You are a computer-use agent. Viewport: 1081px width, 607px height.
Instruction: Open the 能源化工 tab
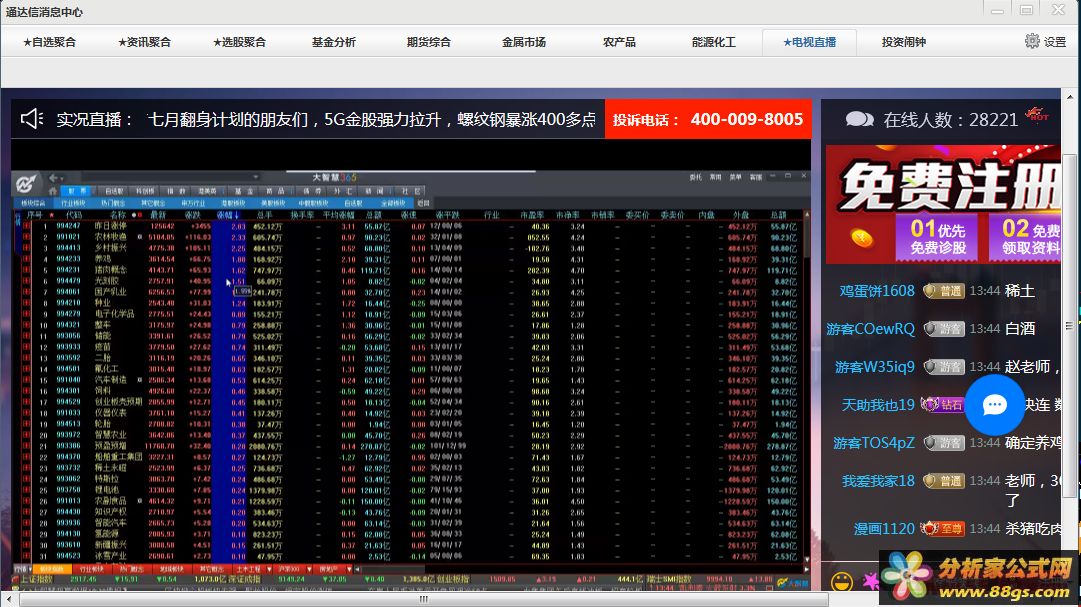(714, 42)
